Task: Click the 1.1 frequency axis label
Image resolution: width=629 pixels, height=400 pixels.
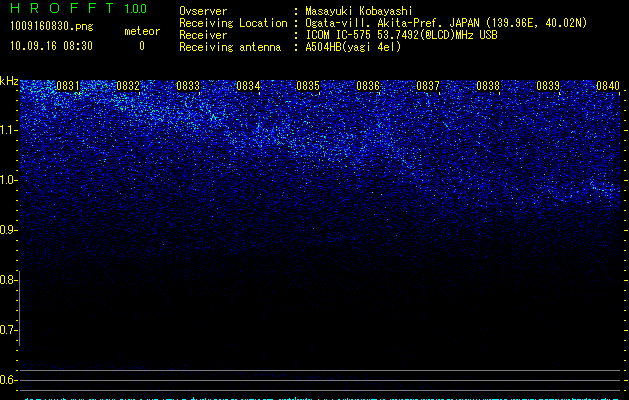Action: tap(8, 130)
